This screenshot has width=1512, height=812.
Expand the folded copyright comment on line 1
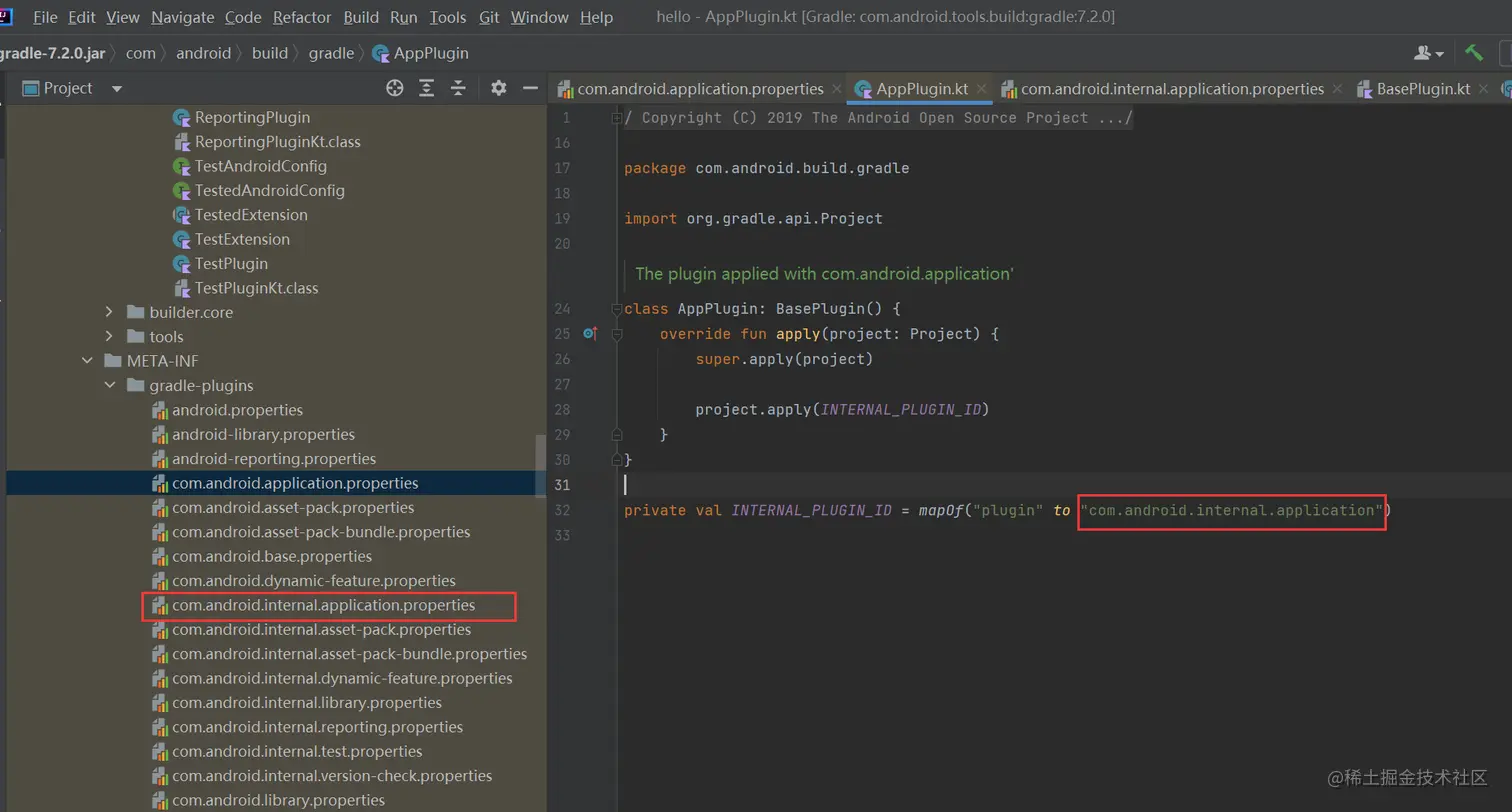pyautogui.click(x=617, y=118)
